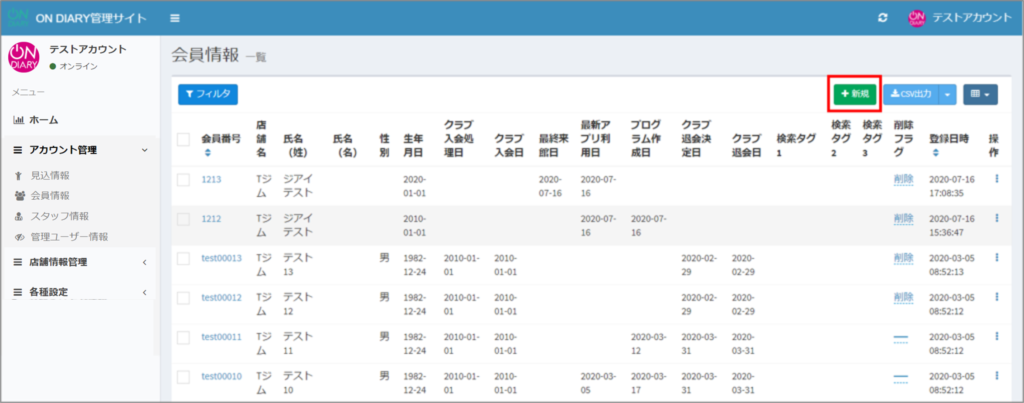This screenshot has width=1024, height=403.
Task: Click the ON DIARY logo in header
Action: click(18, 17)
